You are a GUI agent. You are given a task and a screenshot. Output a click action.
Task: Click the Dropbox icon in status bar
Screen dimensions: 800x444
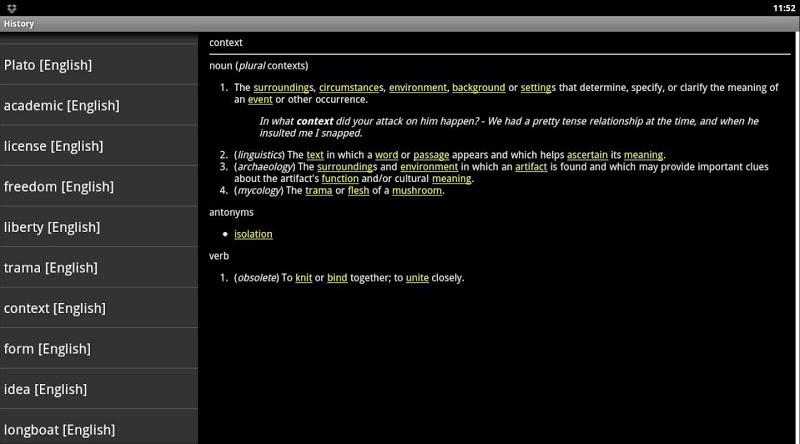11,7
